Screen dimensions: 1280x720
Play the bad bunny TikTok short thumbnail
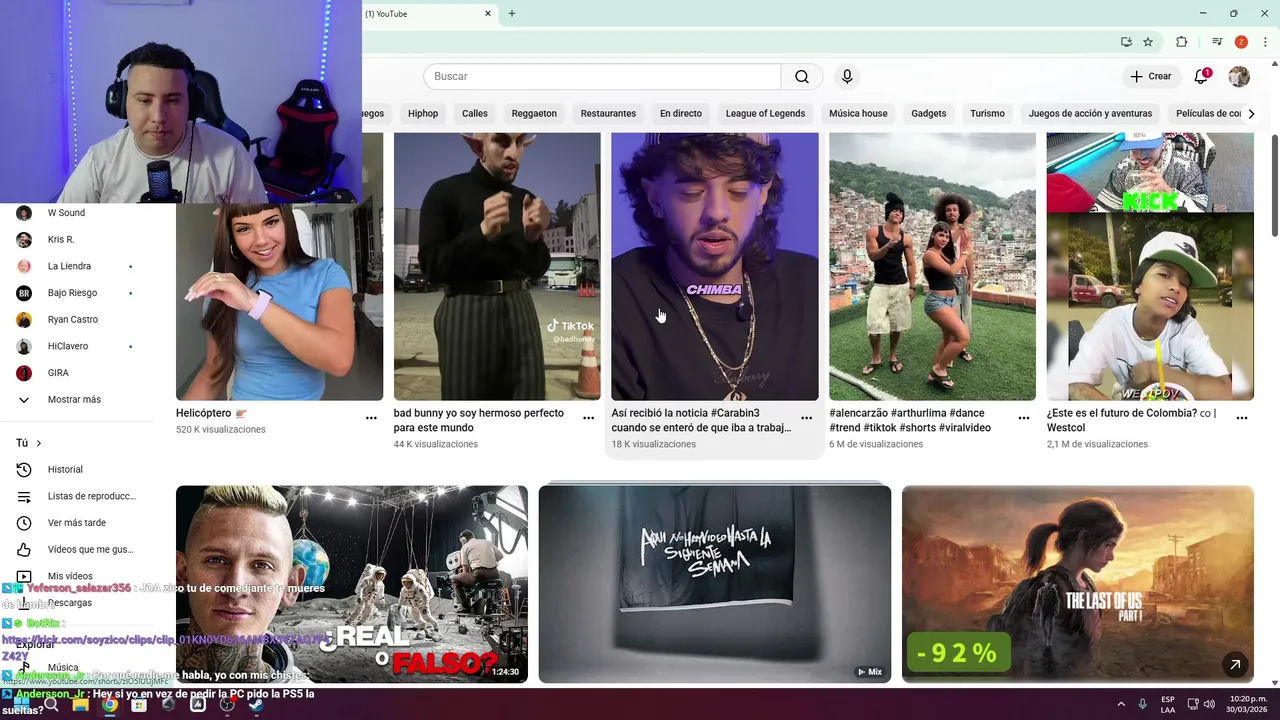coord(497,267)
